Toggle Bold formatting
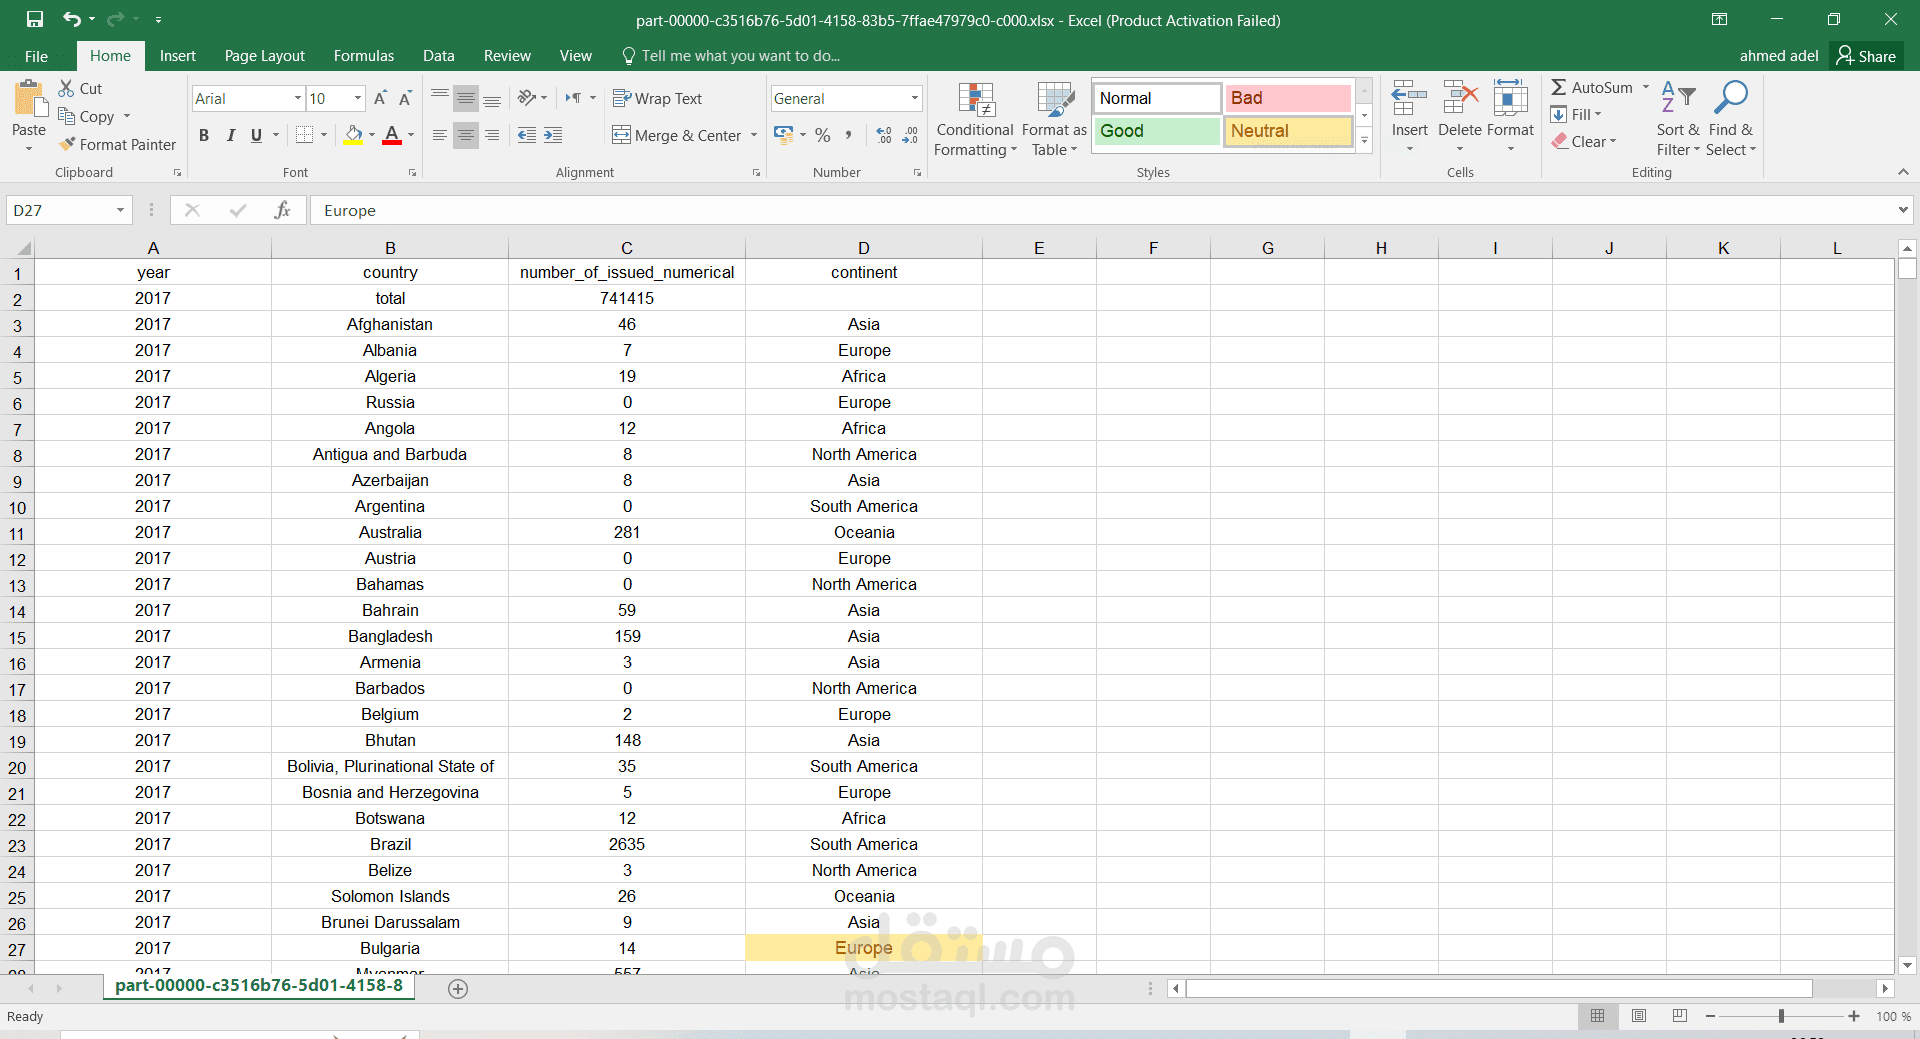The height and width of the screenshot is (1039, 1920). [x=204, y=135]
